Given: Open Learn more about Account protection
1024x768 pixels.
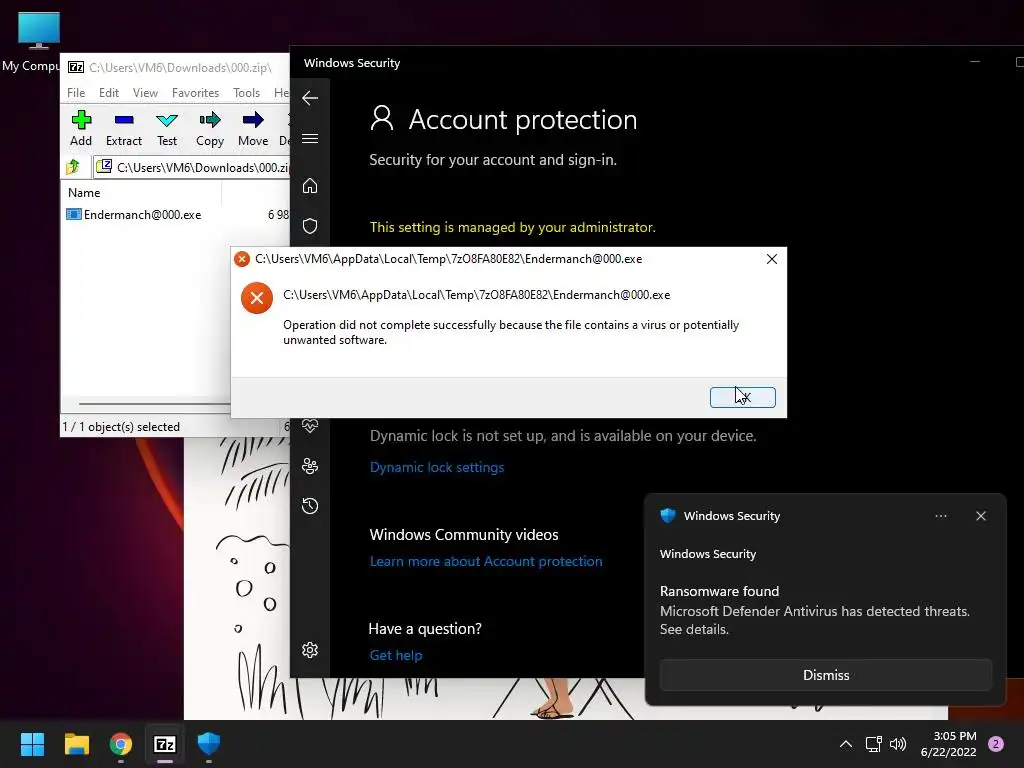Looking at the screenshot, I should coord(486,562).
